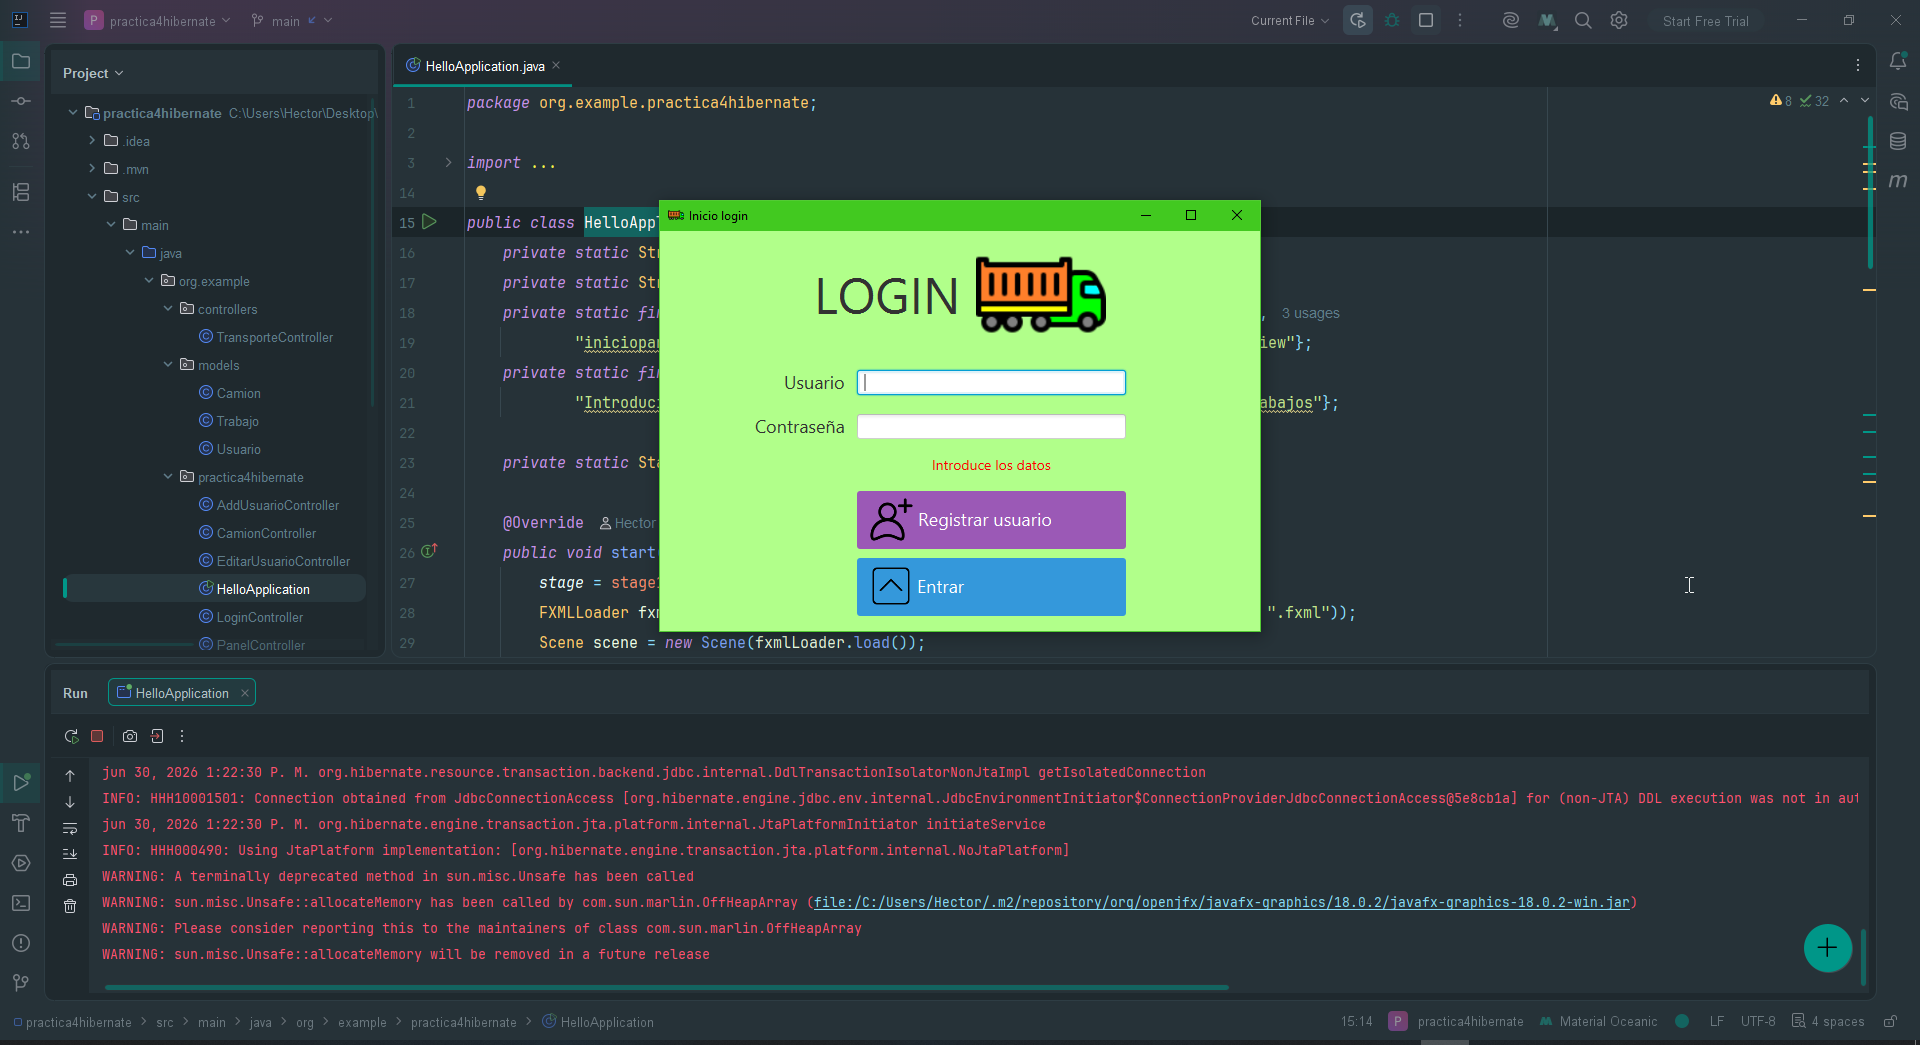Close the HelloApplication.java editor tab

tap(556, 66)
